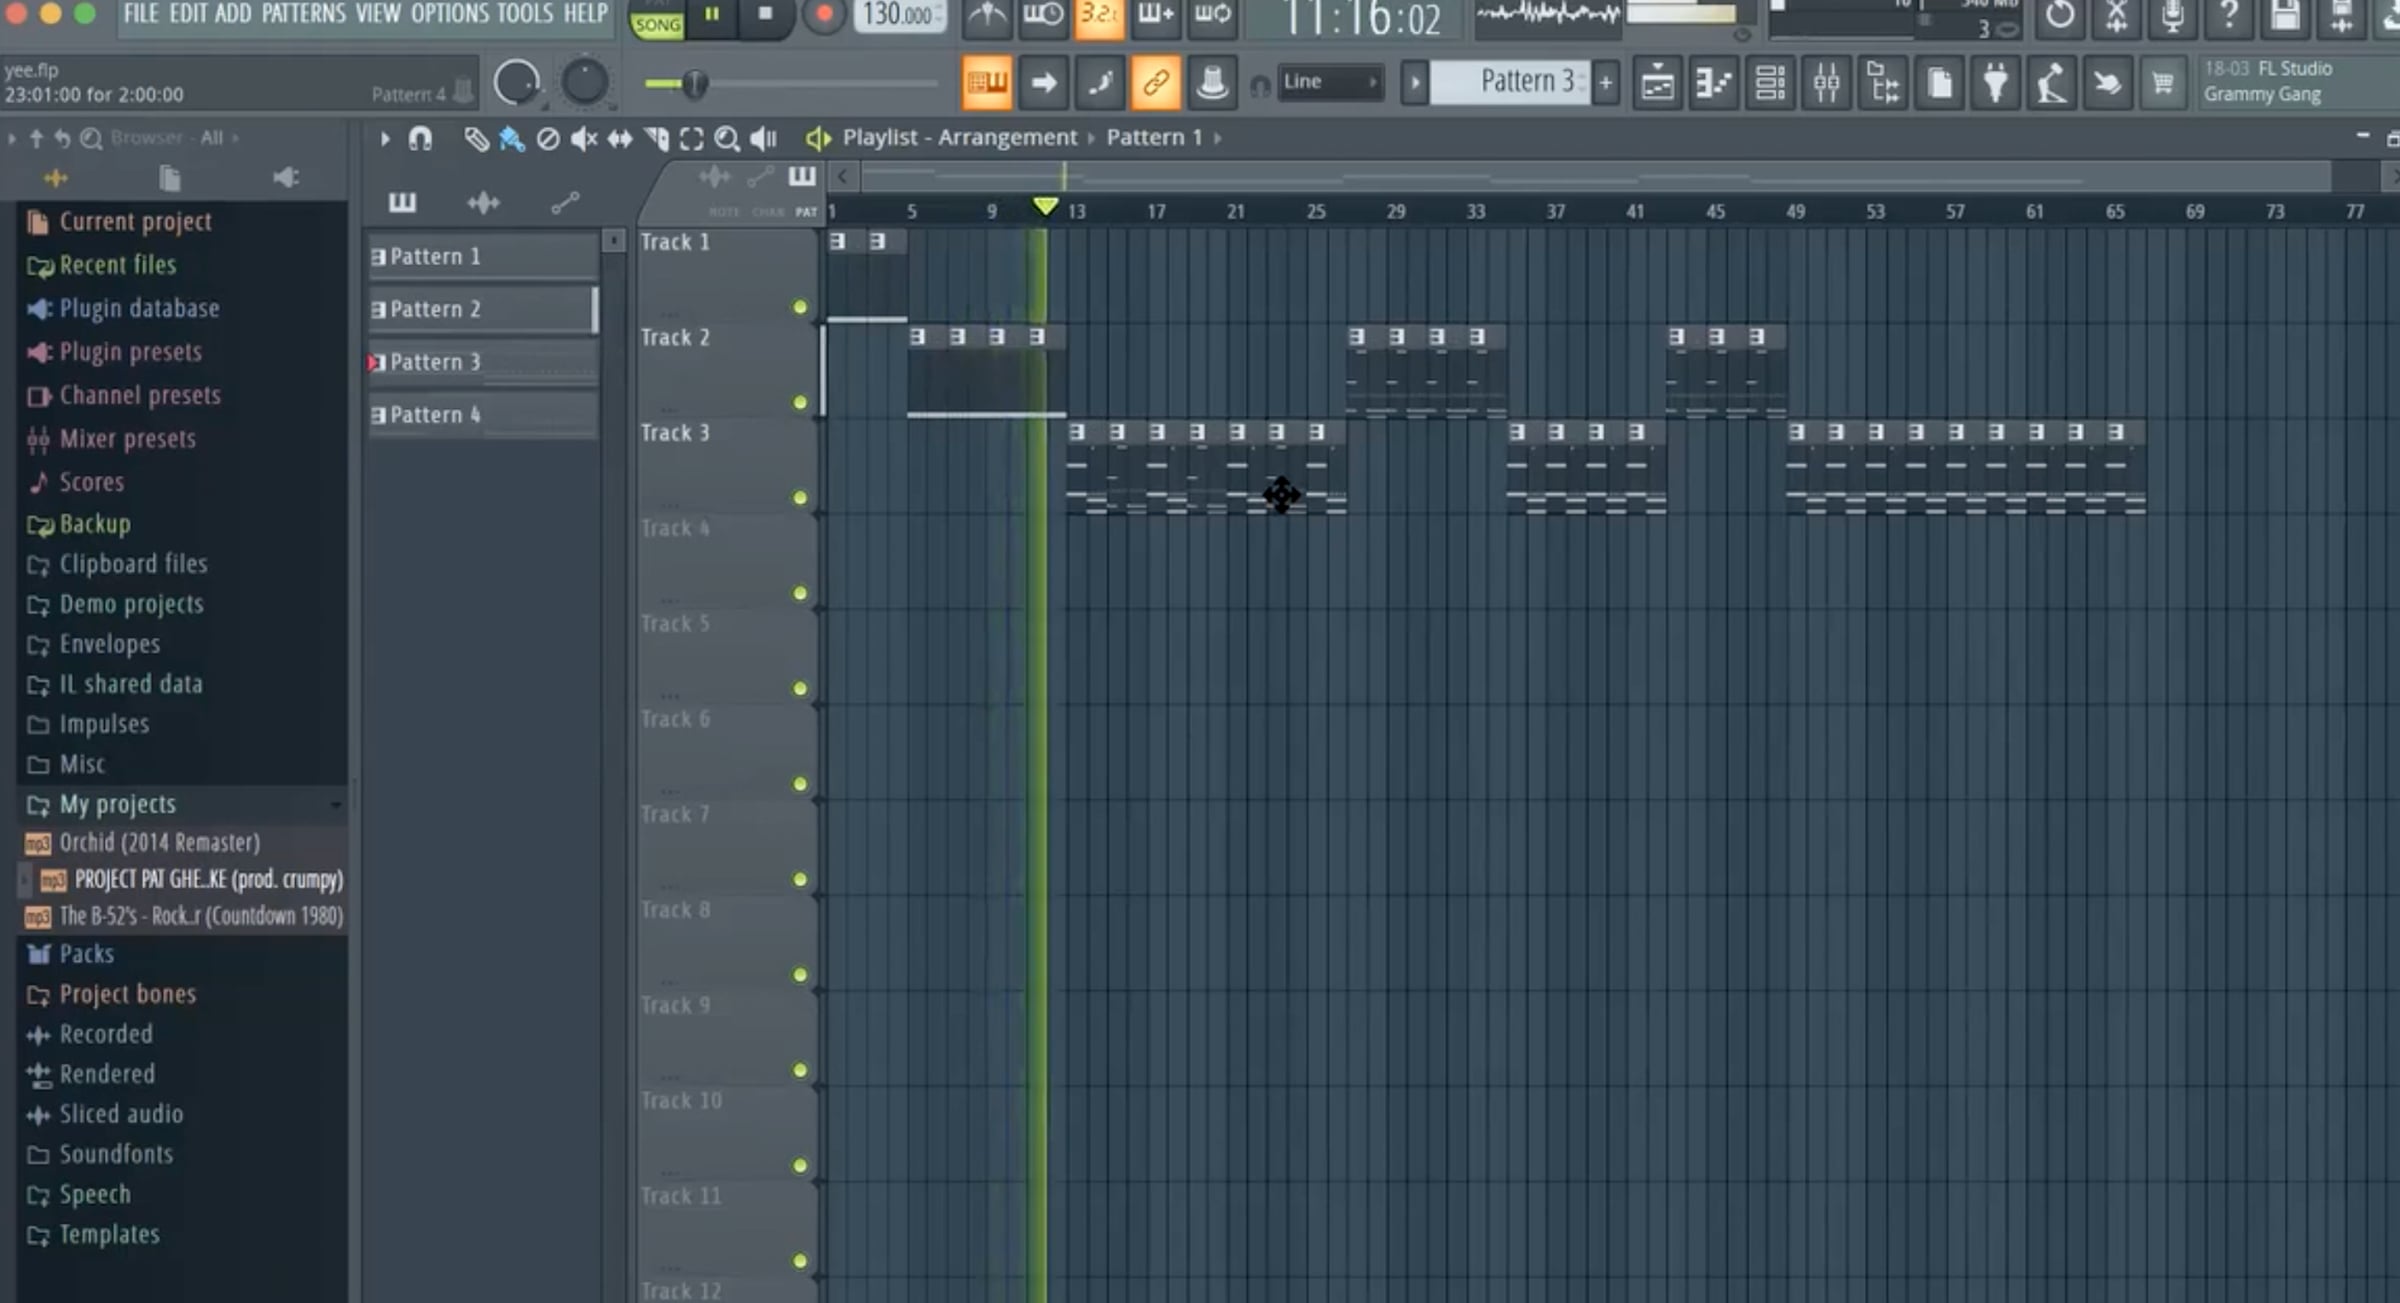Viewport: 2400px width, 1303px height.
Task: Open the VIEW menu
Action: [378, 14]
